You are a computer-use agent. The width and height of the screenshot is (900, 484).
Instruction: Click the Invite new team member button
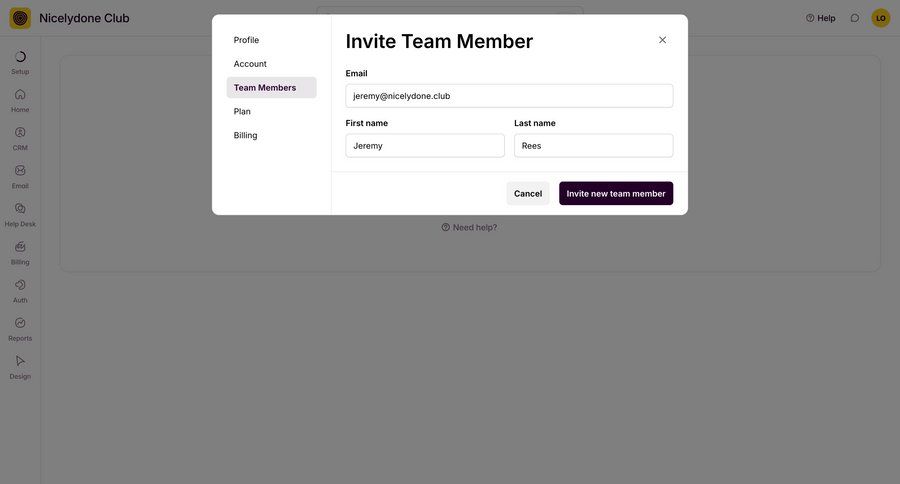(x=616, y=193)
